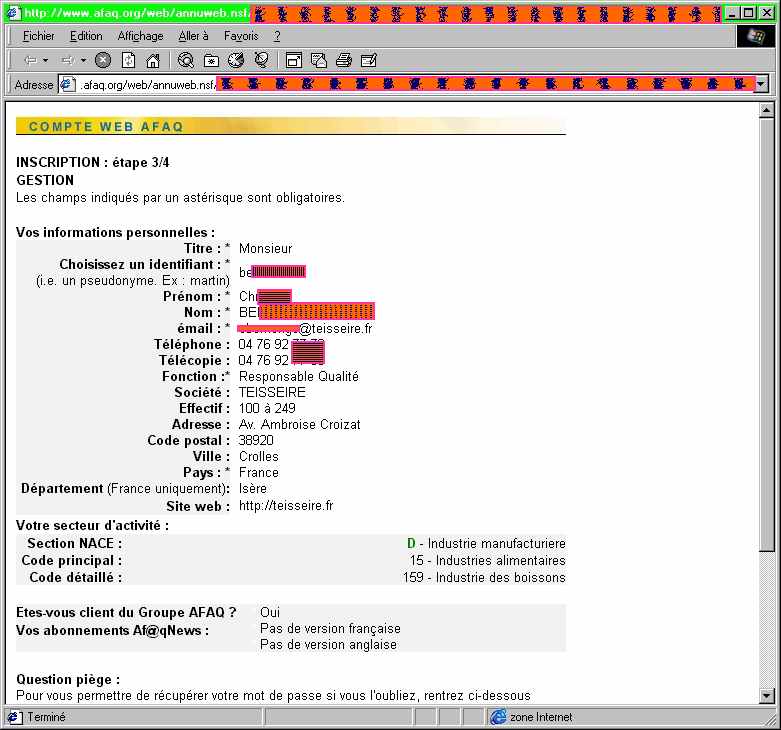Image resolution: width=781 pixels, height=730 pixels.
Task: Click the scrollbar down arrow
Action: coord(766,695)
